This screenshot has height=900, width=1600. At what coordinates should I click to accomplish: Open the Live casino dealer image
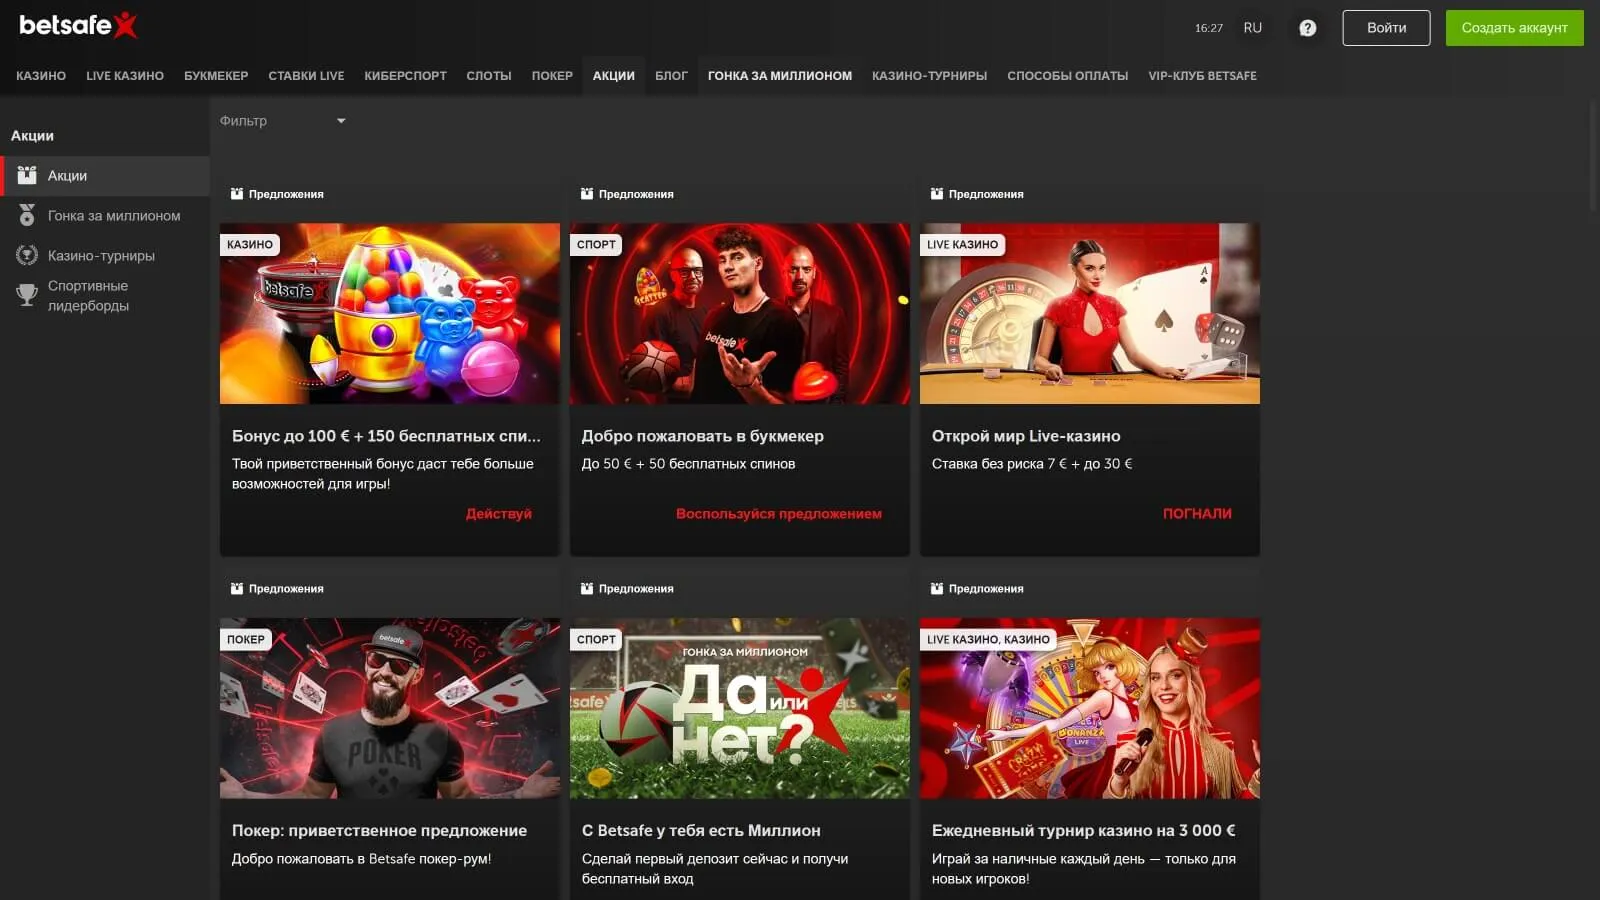tap(1090, 314)
